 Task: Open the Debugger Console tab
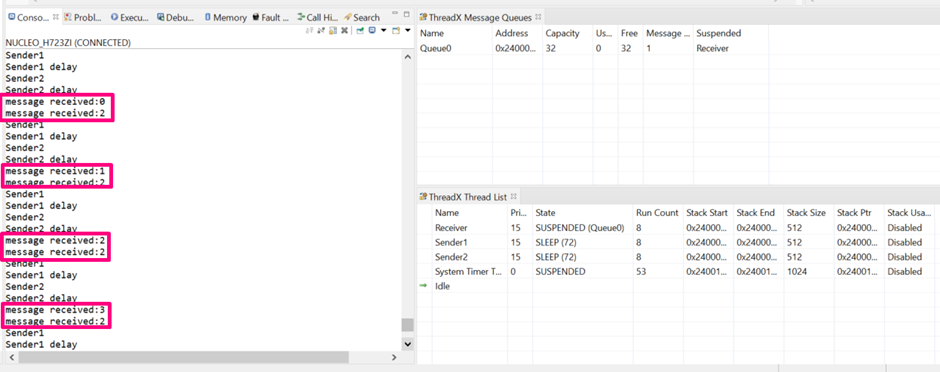click(x=176, y=17)
